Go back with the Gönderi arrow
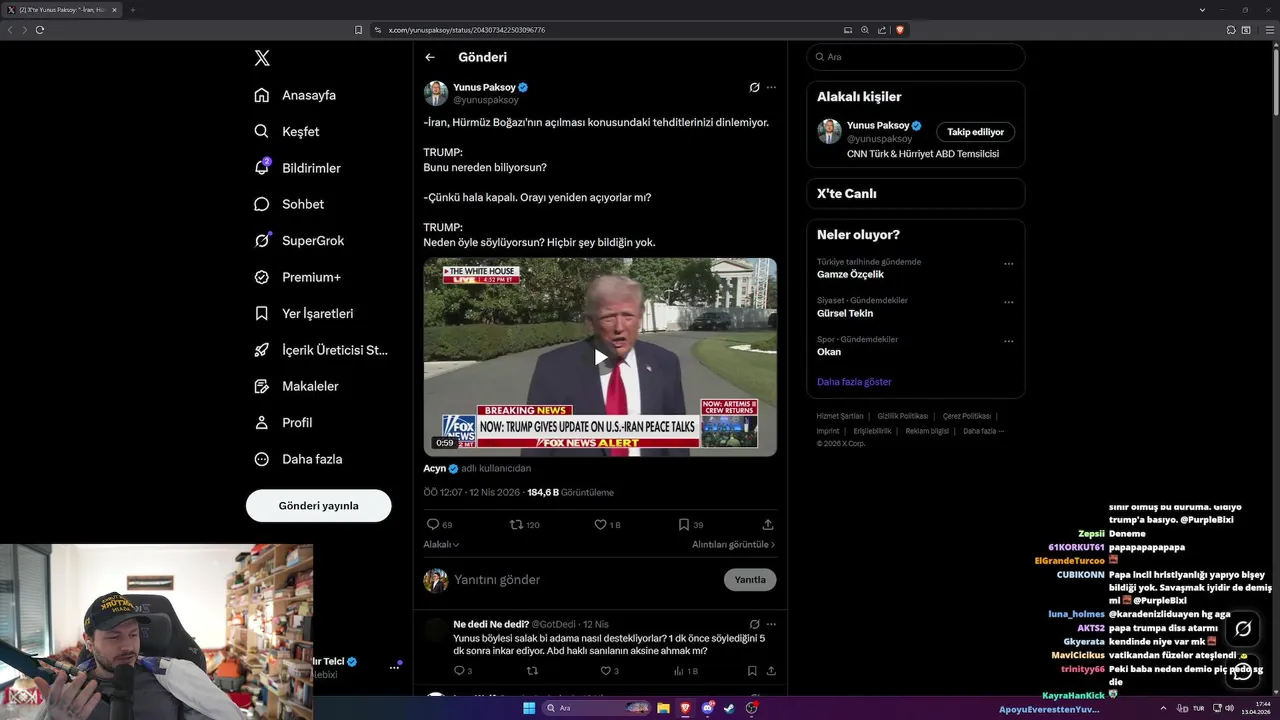This screenshot has height=720, width=1280. (x=430, y=57)
